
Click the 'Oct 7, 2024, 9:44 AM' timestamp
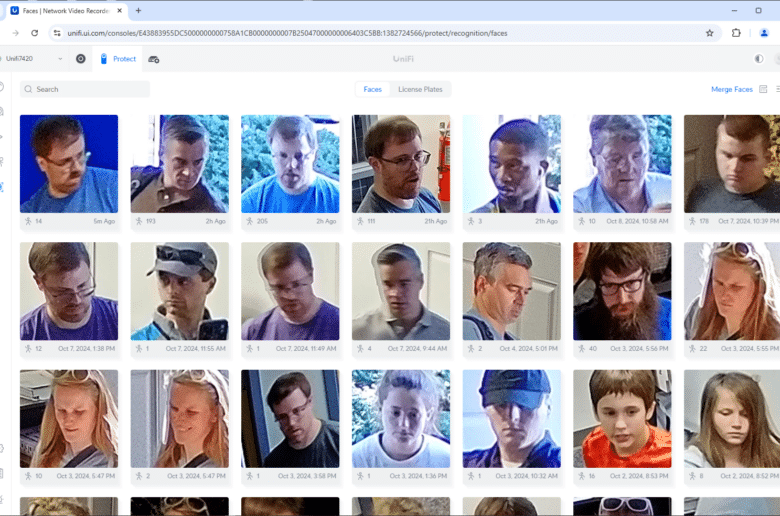[x=417, y=348]
